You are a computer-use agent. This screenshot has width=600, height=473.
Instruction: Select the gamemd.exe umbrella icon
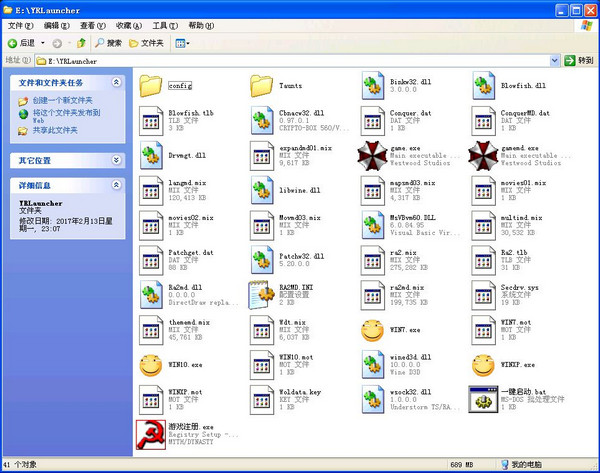[x=483, y=155]
